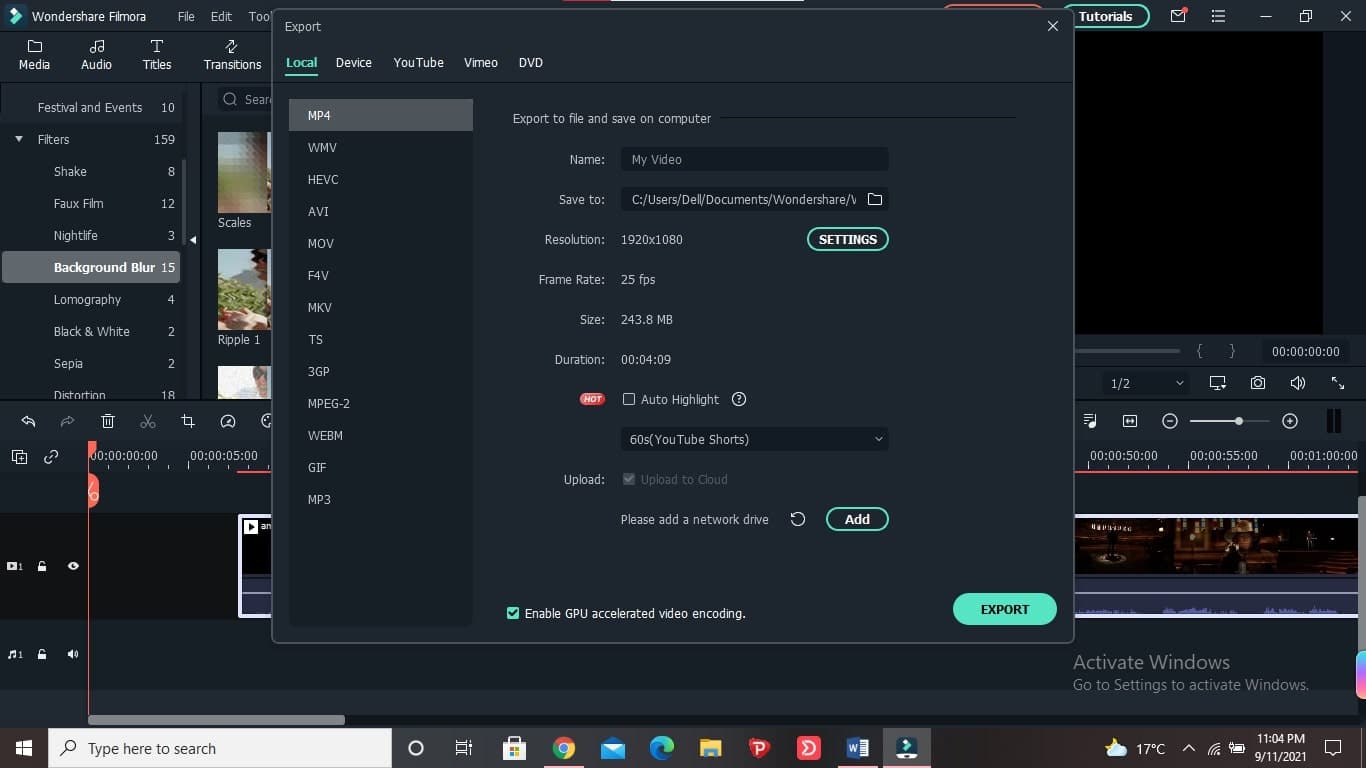Click the fullscreen preview arrows icon

tap(1338, 383)
